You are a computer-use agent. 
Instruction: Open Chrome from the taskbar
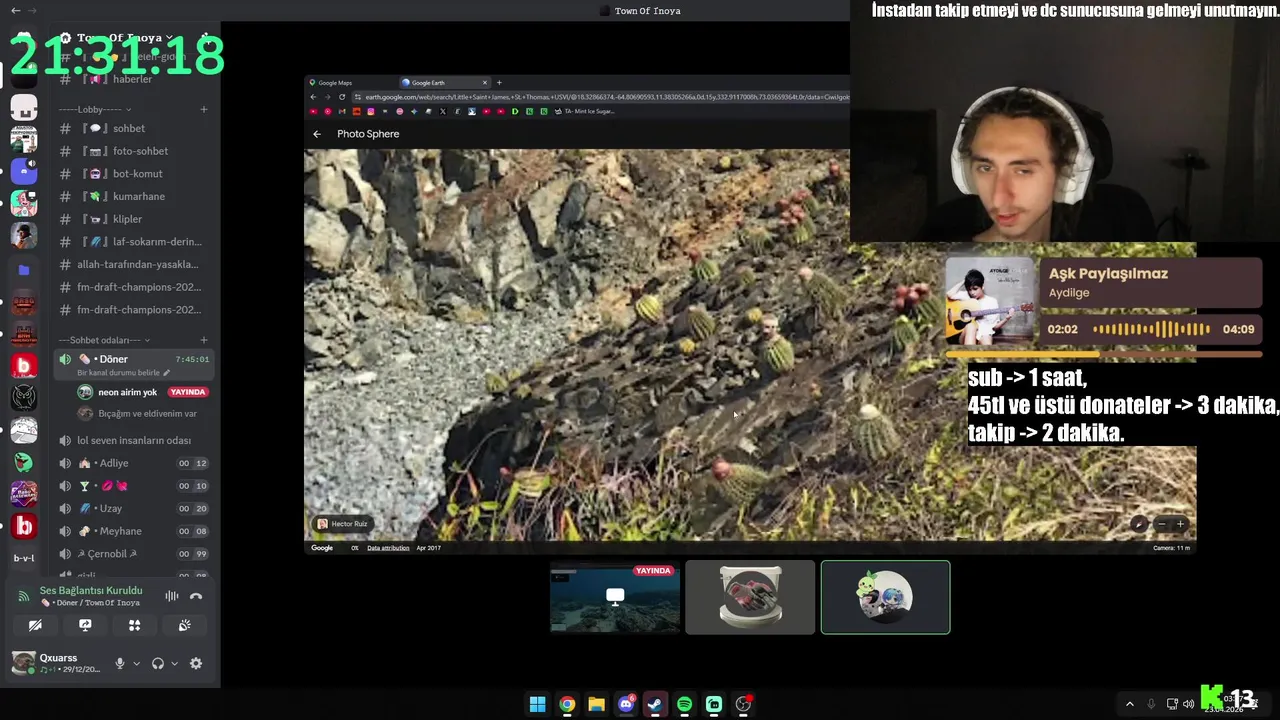567,704
